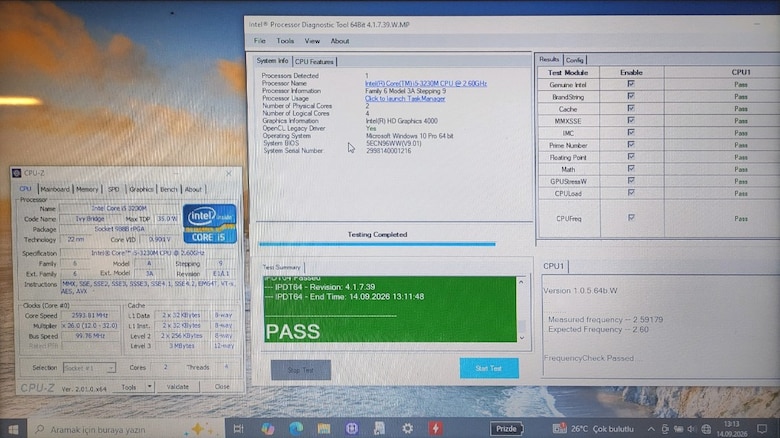Screen dimensions: 780x438
Task: Open the weather widget showing 26°C
Action: tap(593, 429)
